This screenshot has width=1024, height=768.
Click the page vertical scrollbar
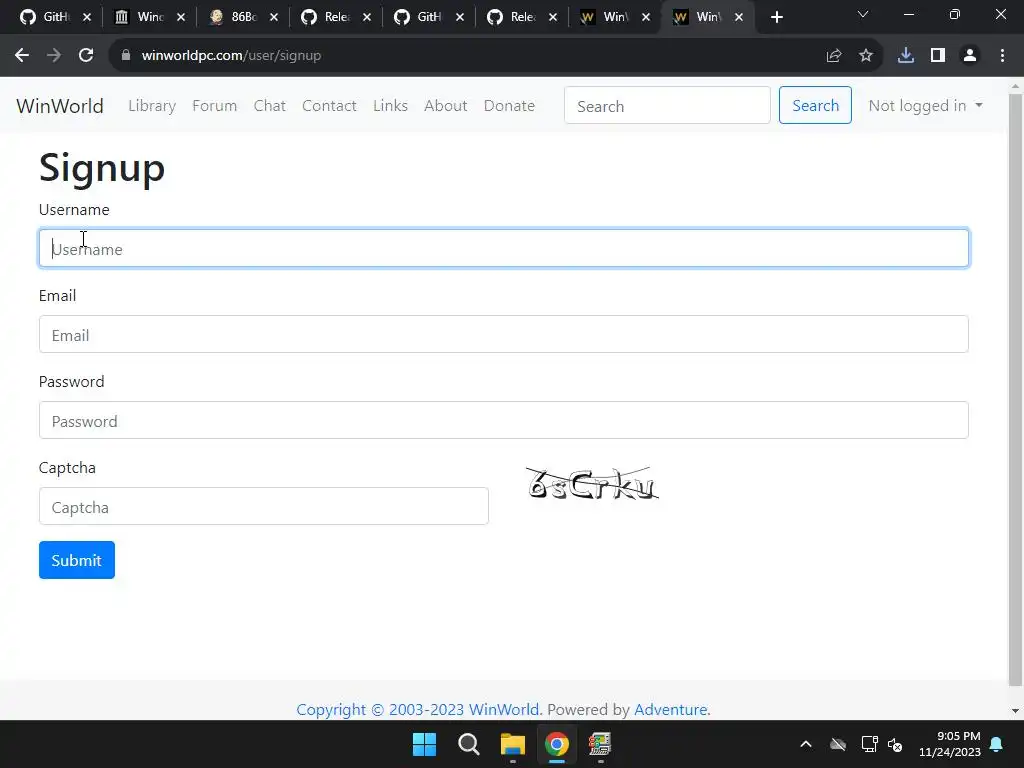(1015, 389)
